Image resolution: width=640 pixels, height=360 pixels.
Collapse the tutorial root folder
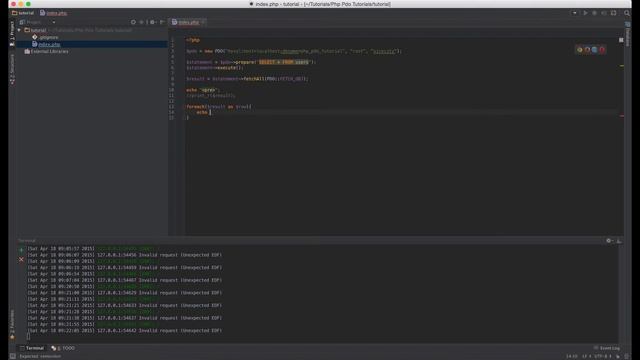tap(19, 30)
